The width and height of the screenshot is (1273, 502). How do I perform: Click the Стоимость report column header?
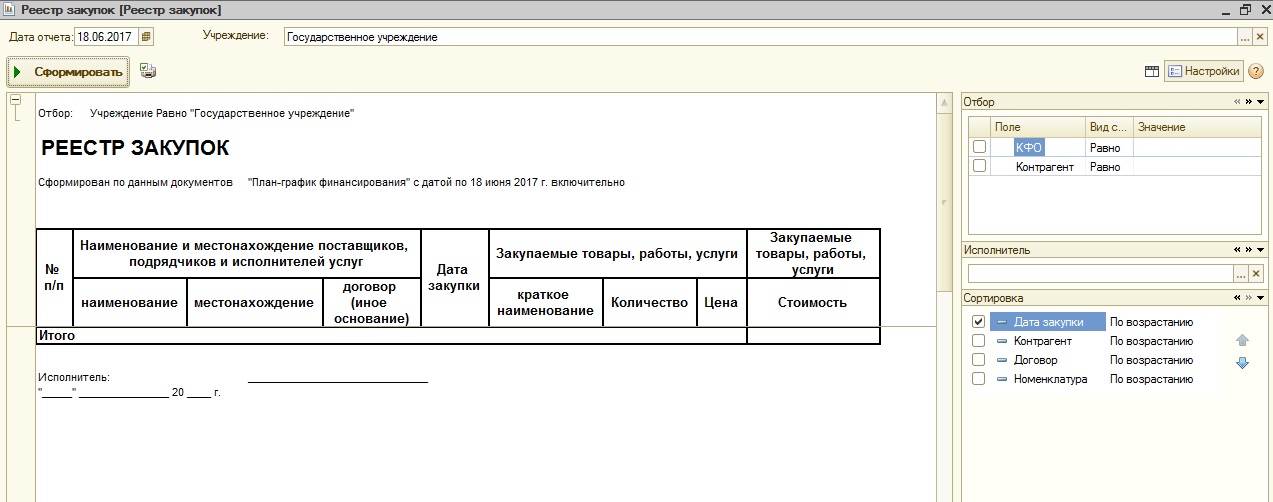(x=813, y=302)
